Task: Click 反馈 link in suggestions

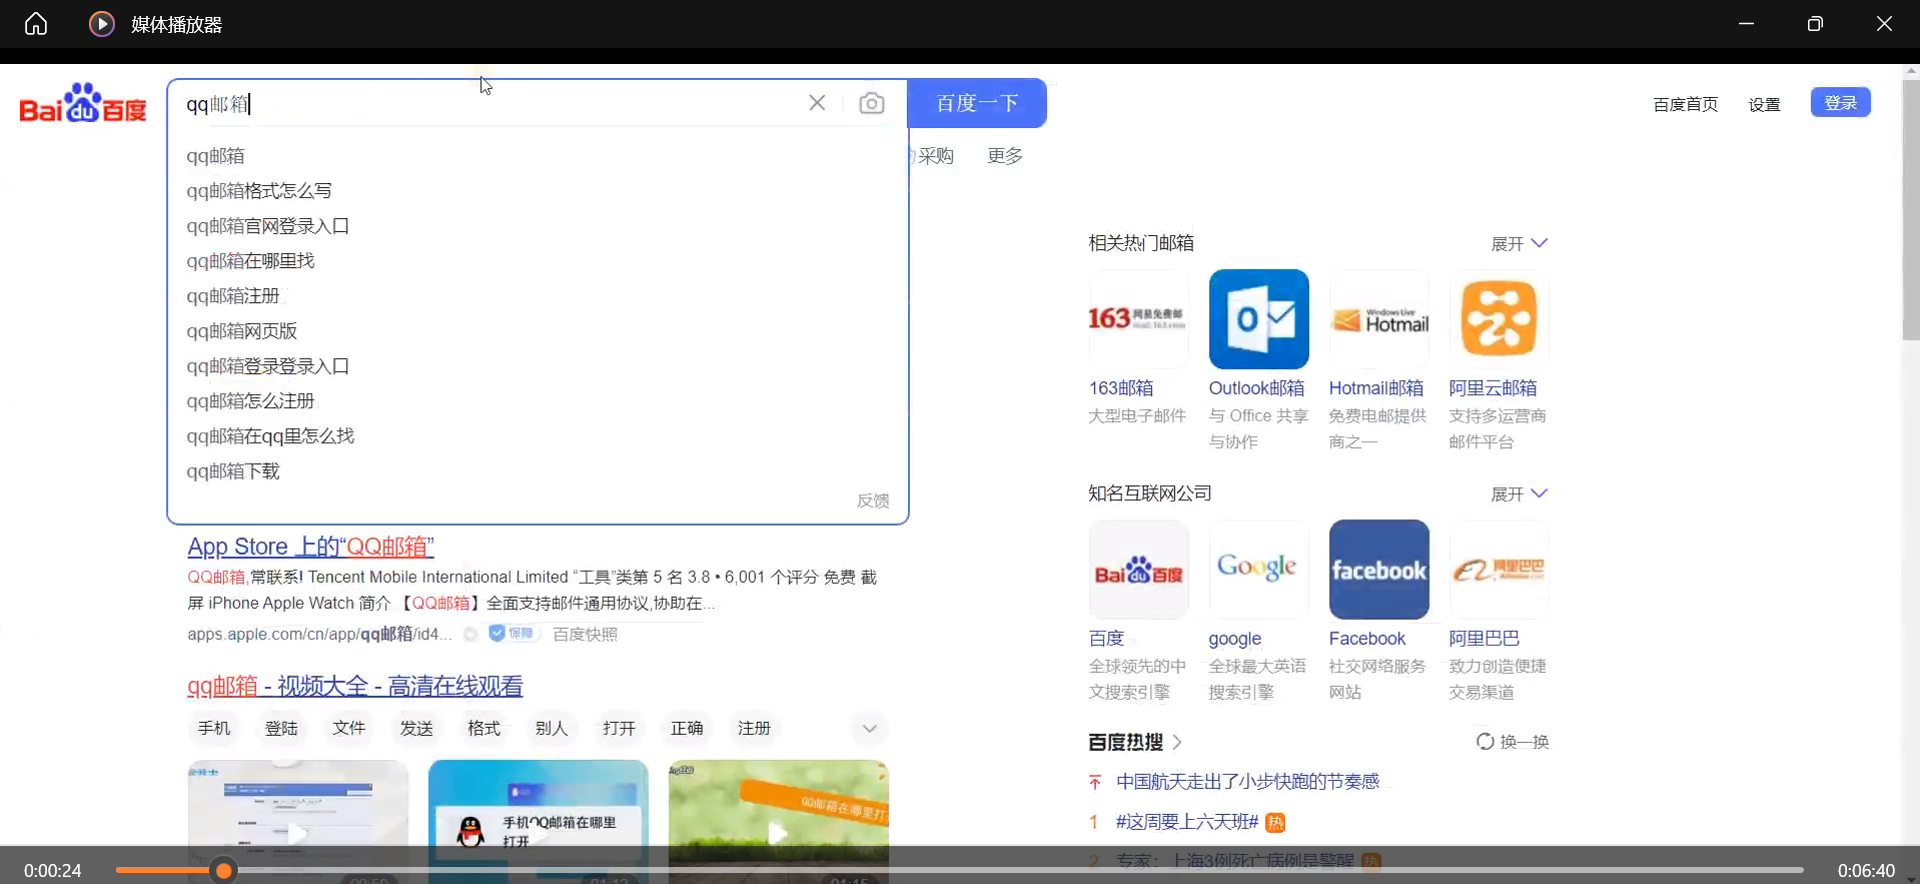Action: pyautogui.click(x=873, y=500)
